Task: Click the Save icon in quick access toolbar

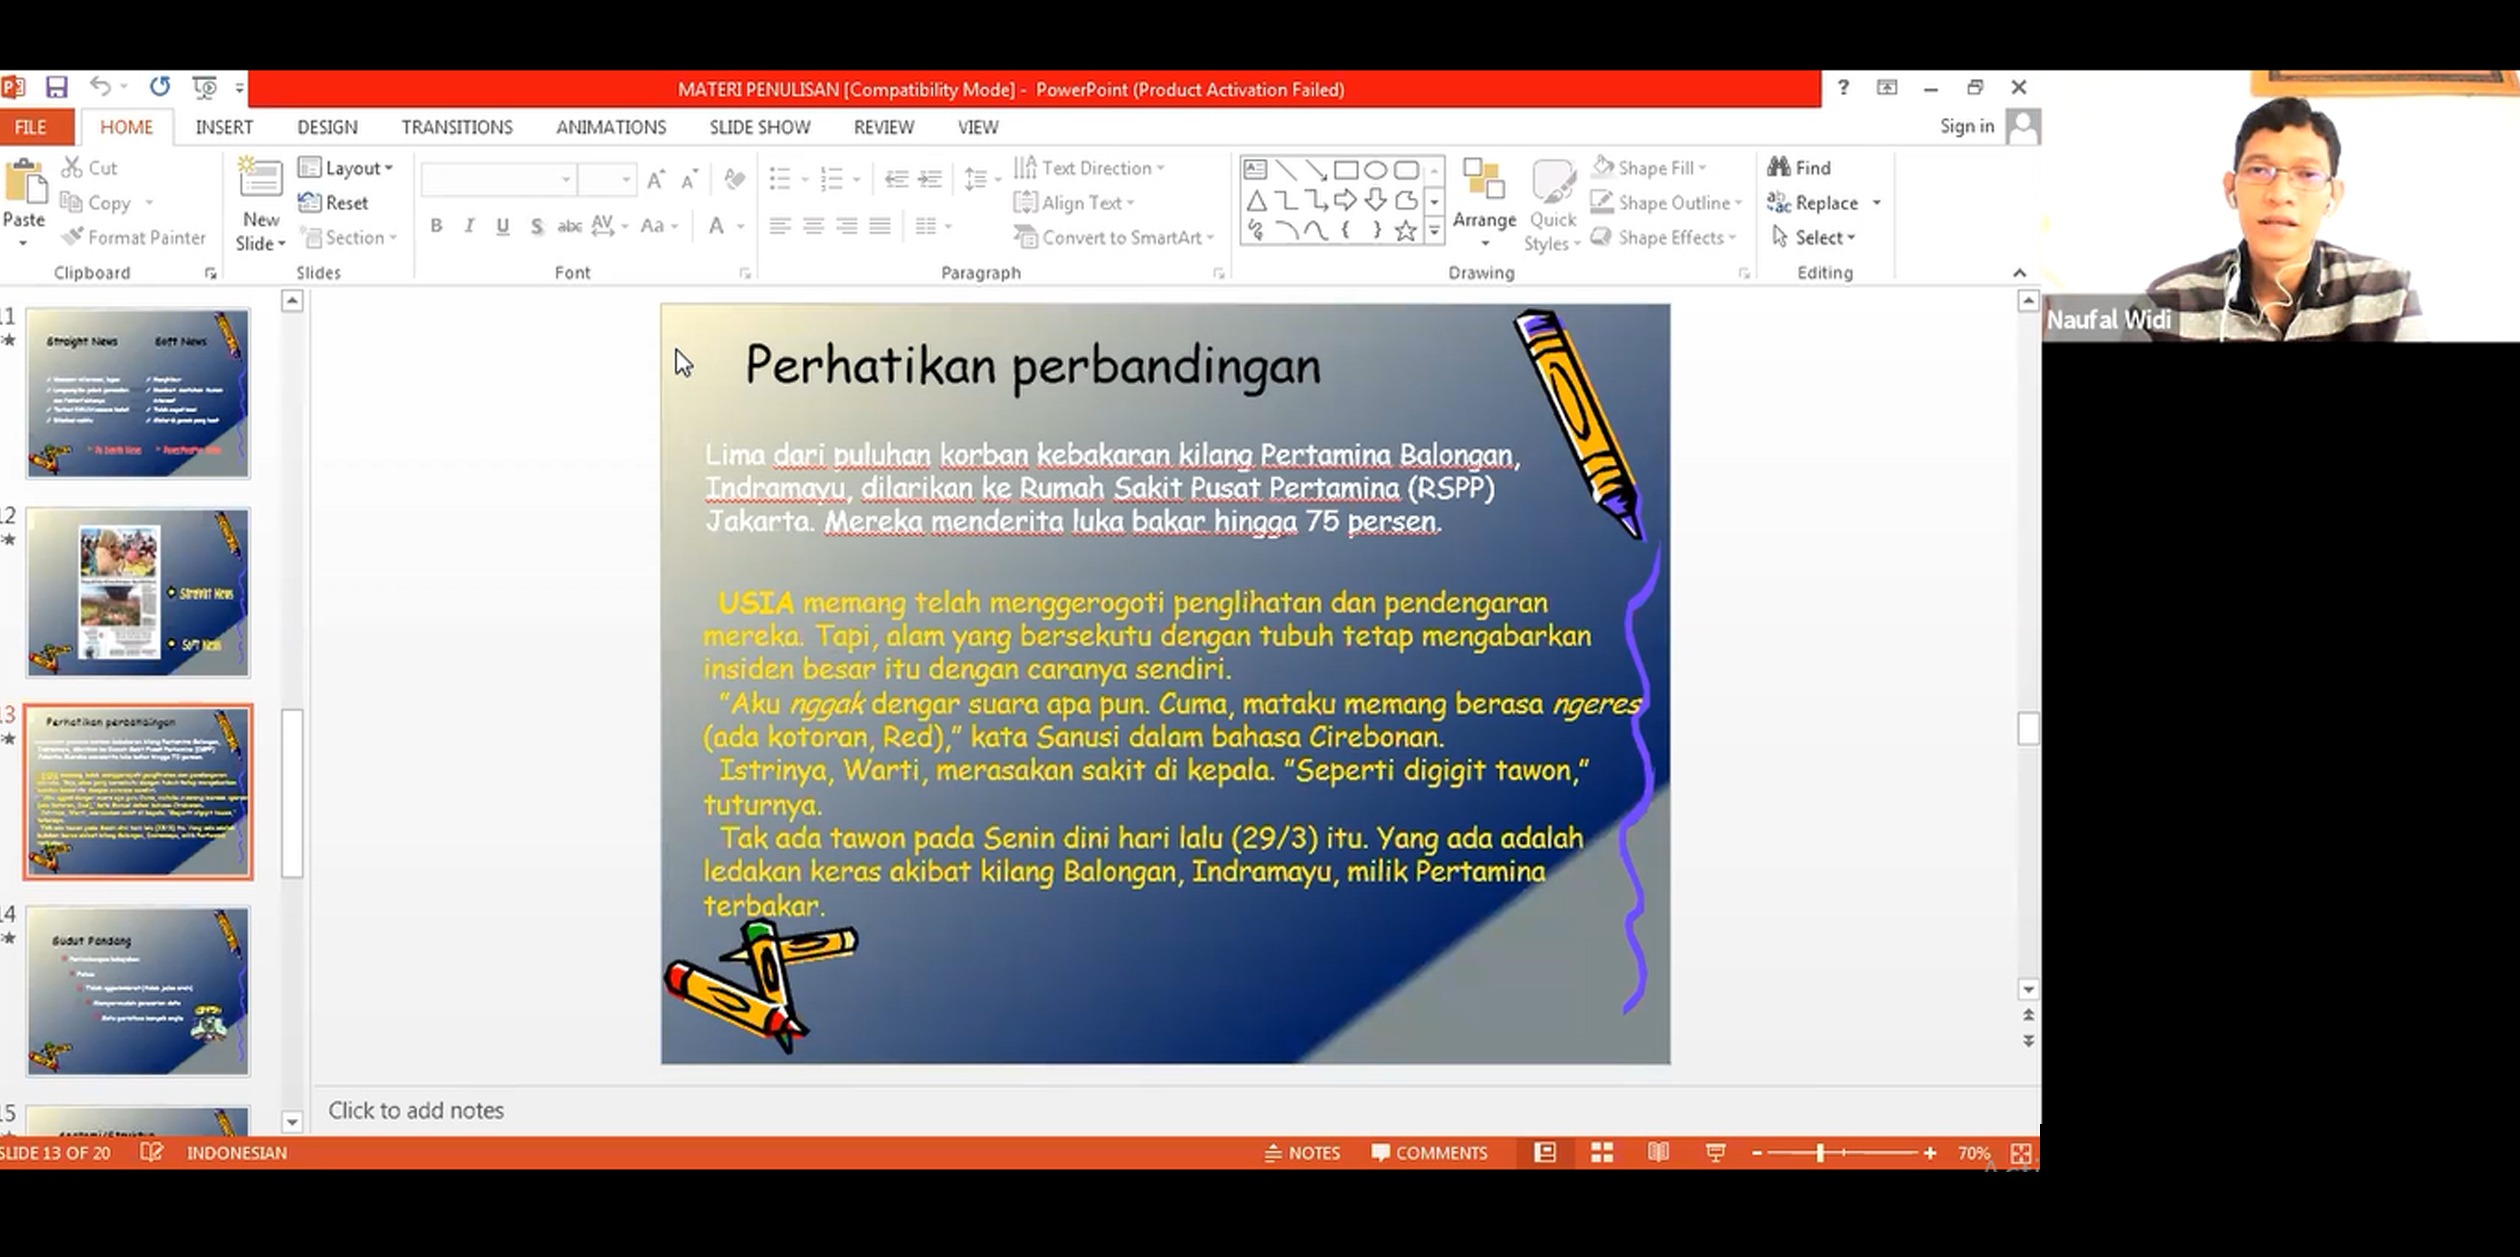Action: 56,88
